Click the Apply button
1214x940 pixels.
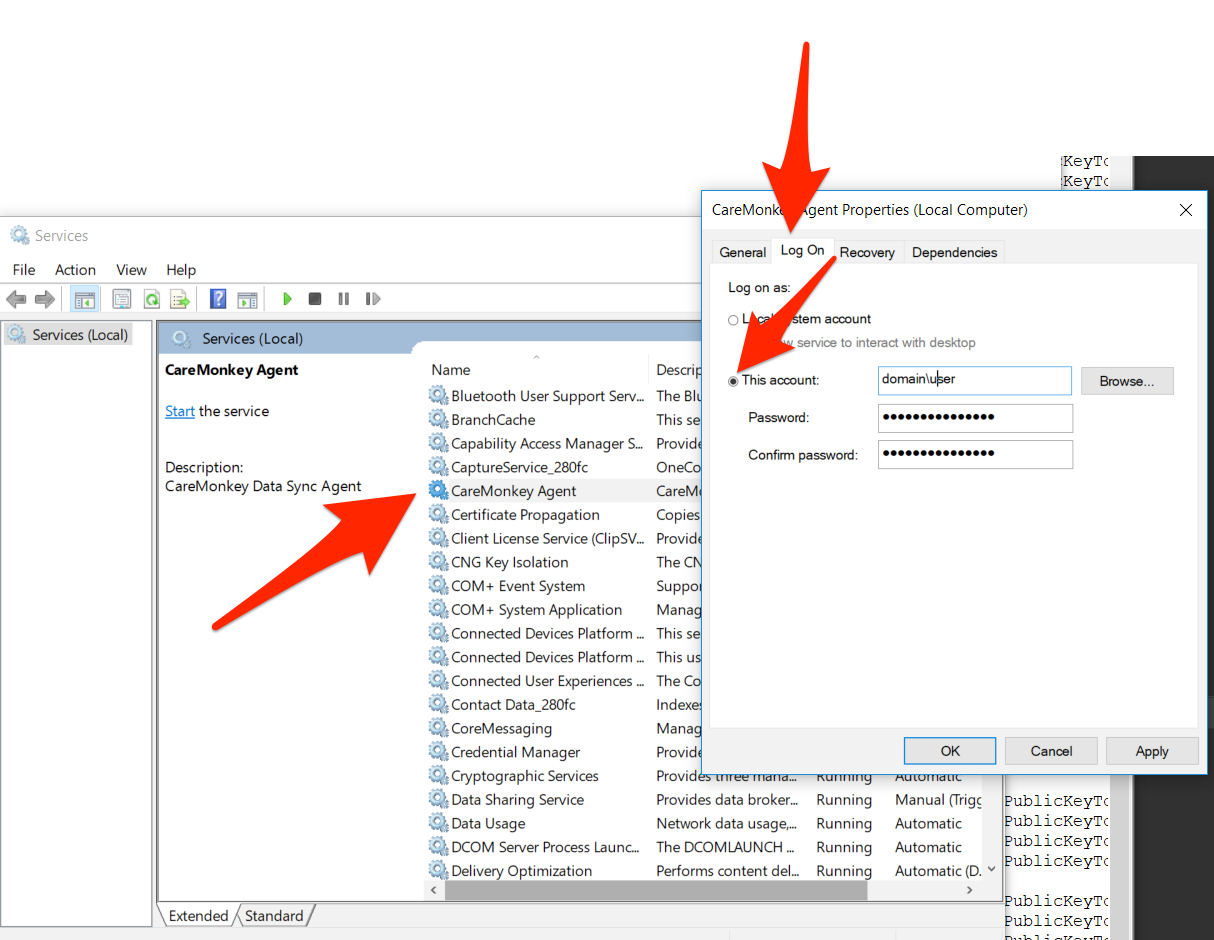[x=1152, y=751]
